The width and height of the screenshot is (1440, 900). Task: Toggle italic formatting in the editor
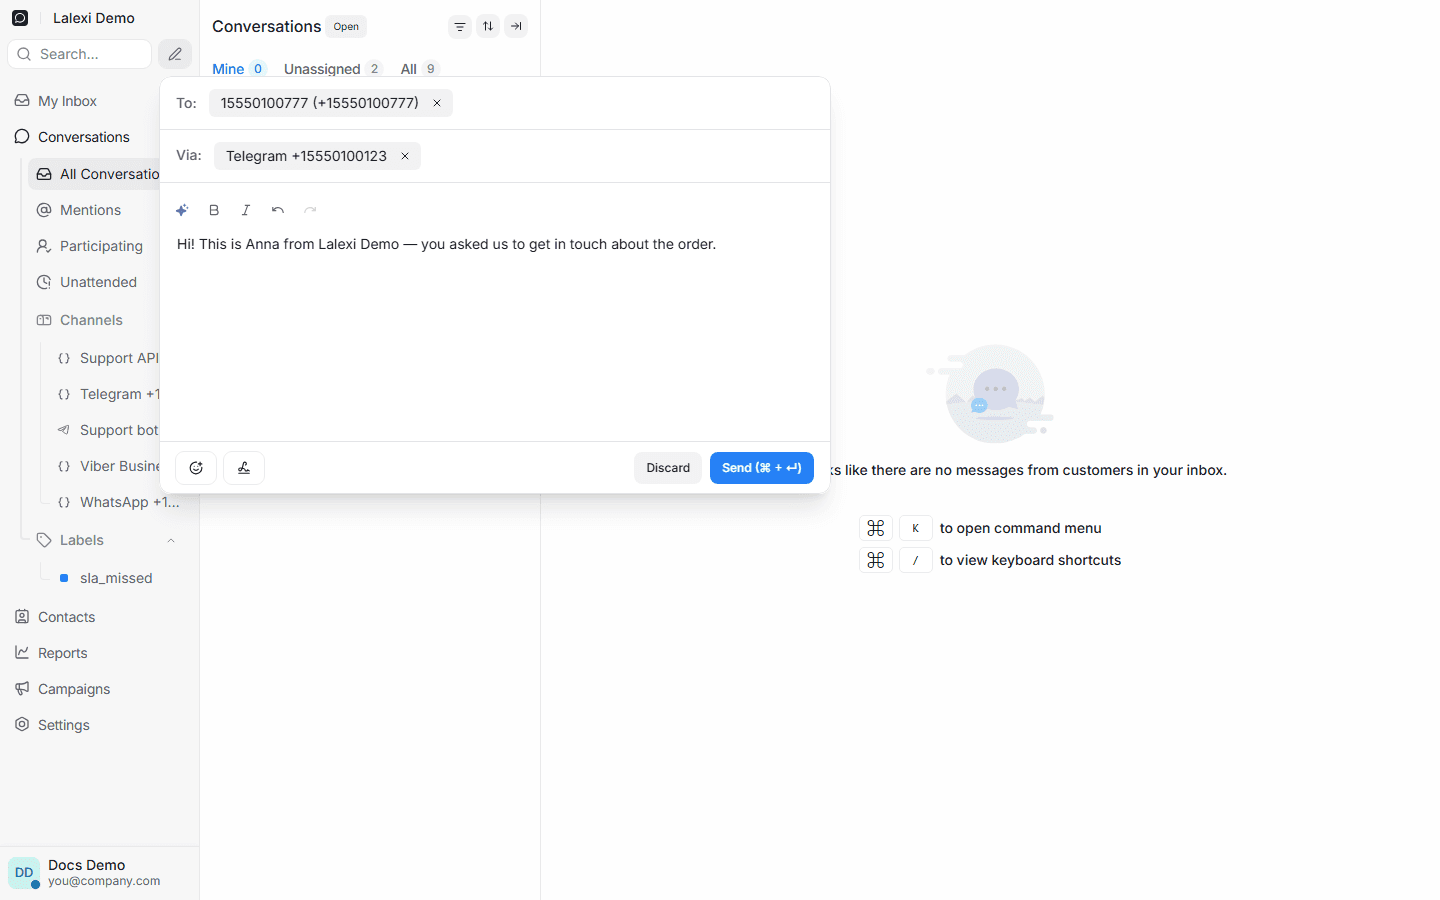point(246,210)
